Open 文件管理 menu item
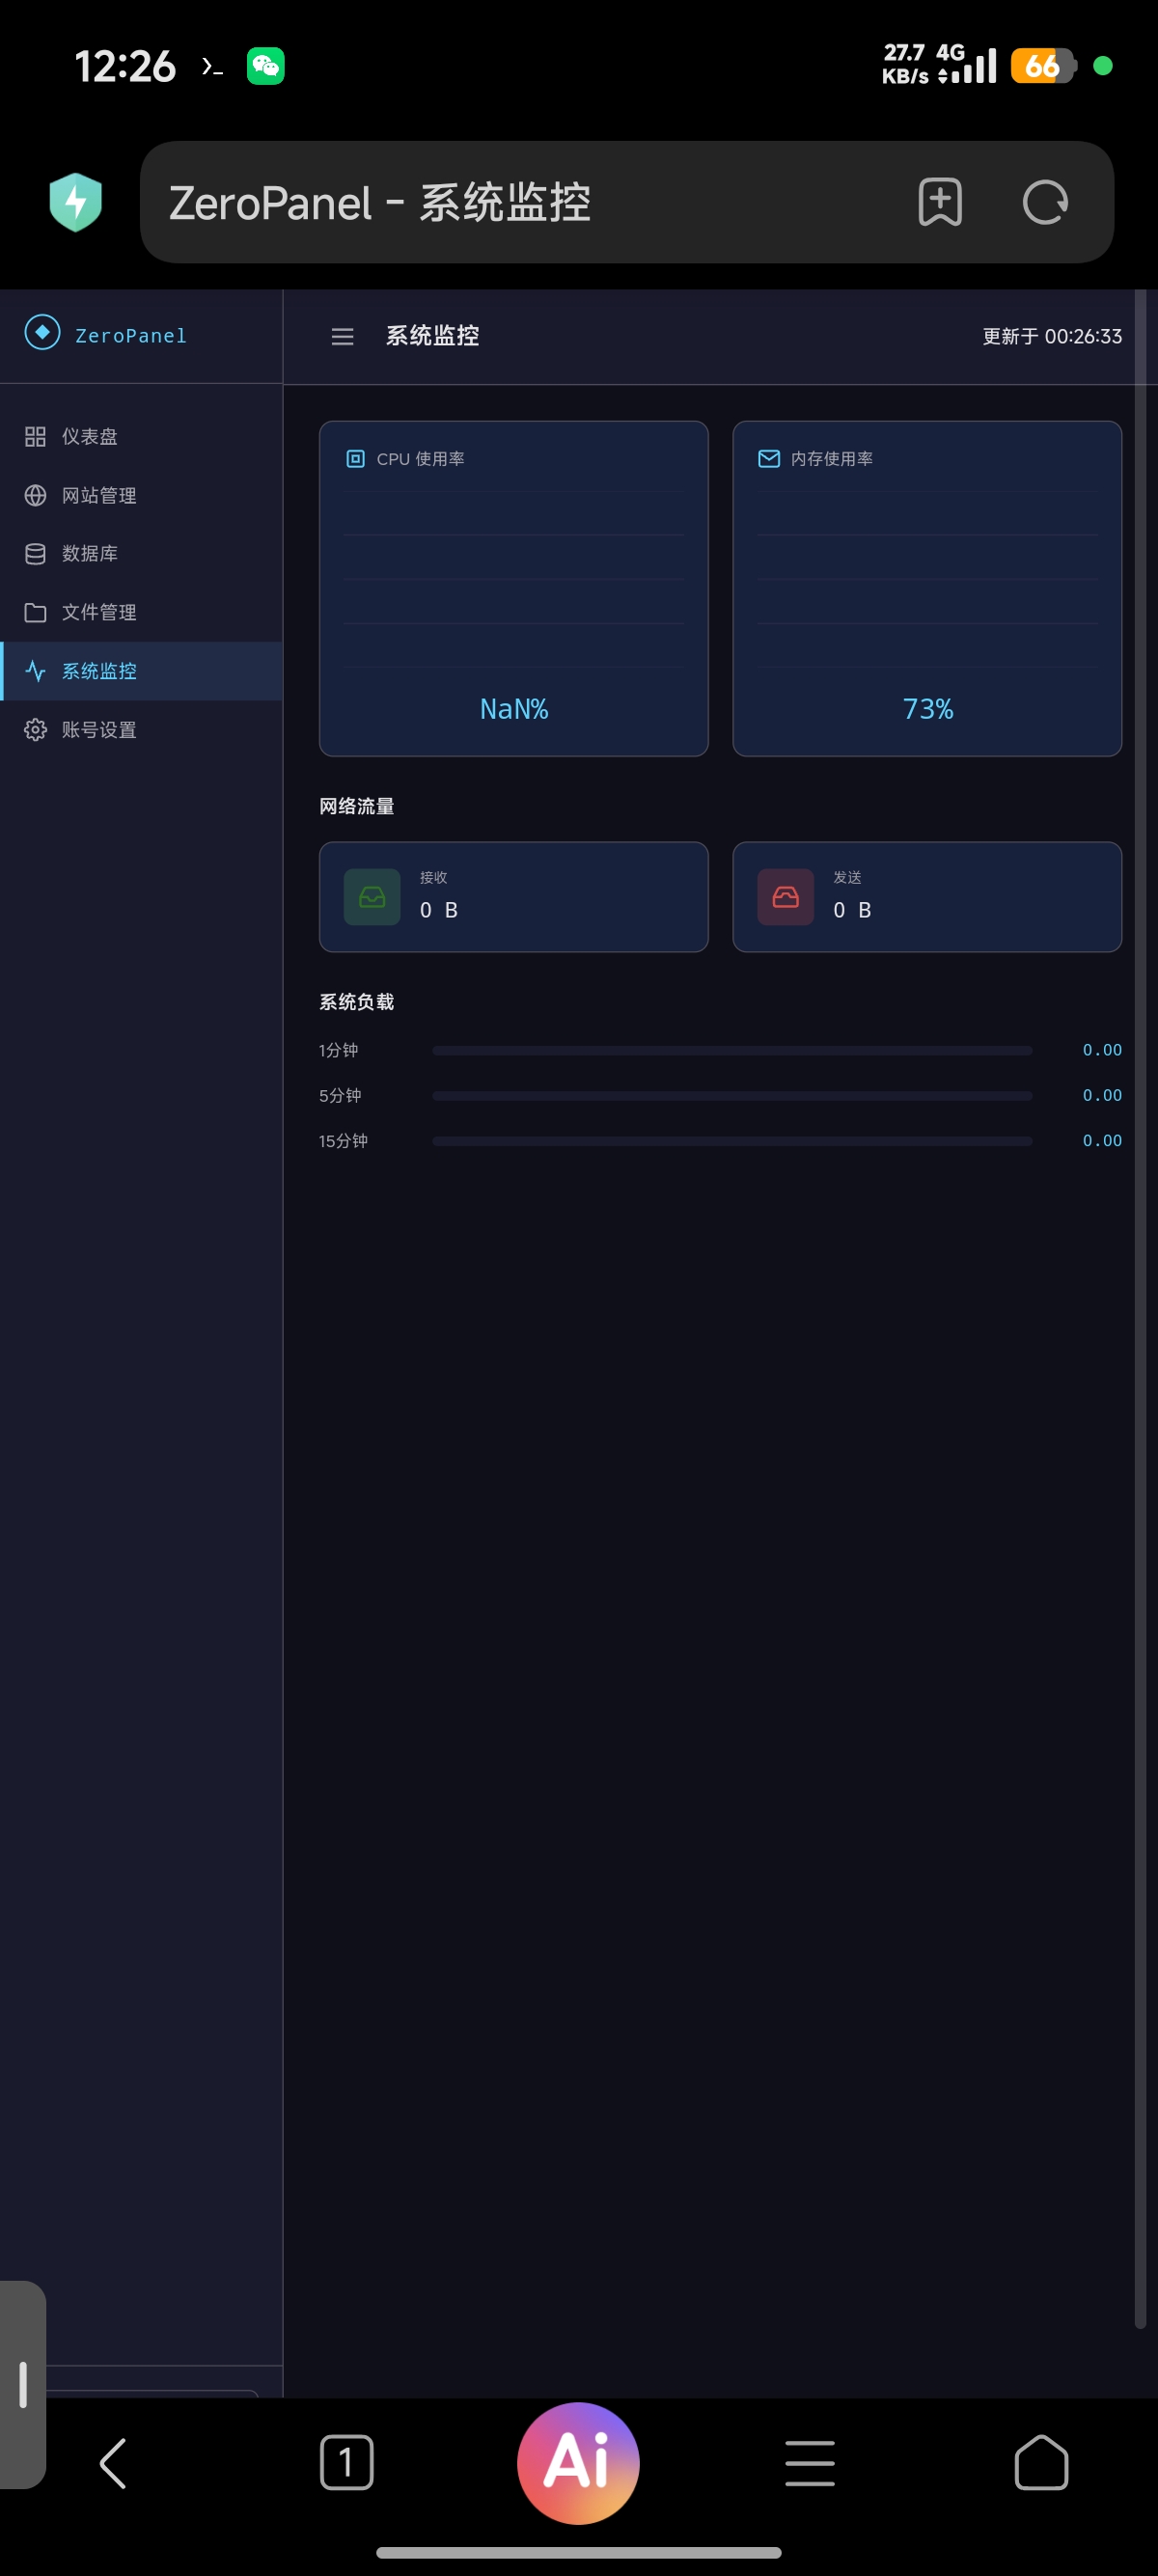Viewport: 1158px width, 2576px height. (141, 613)
